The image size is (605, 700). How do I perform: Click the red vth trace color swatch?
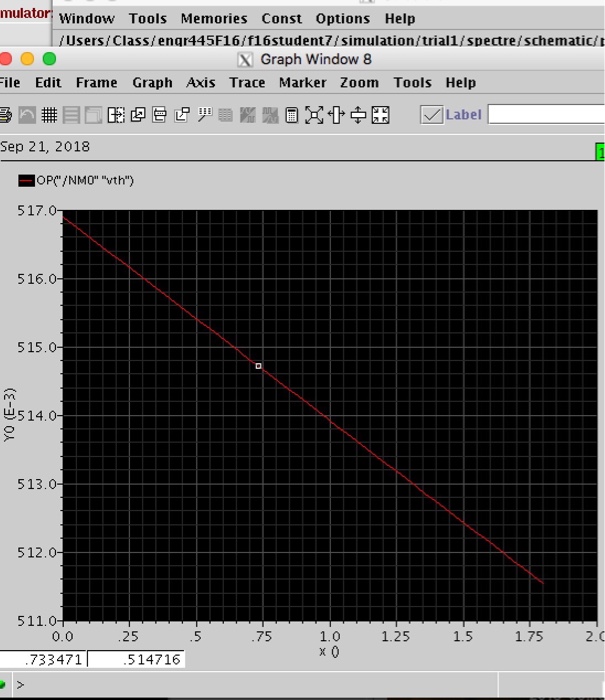pos(26,181)
